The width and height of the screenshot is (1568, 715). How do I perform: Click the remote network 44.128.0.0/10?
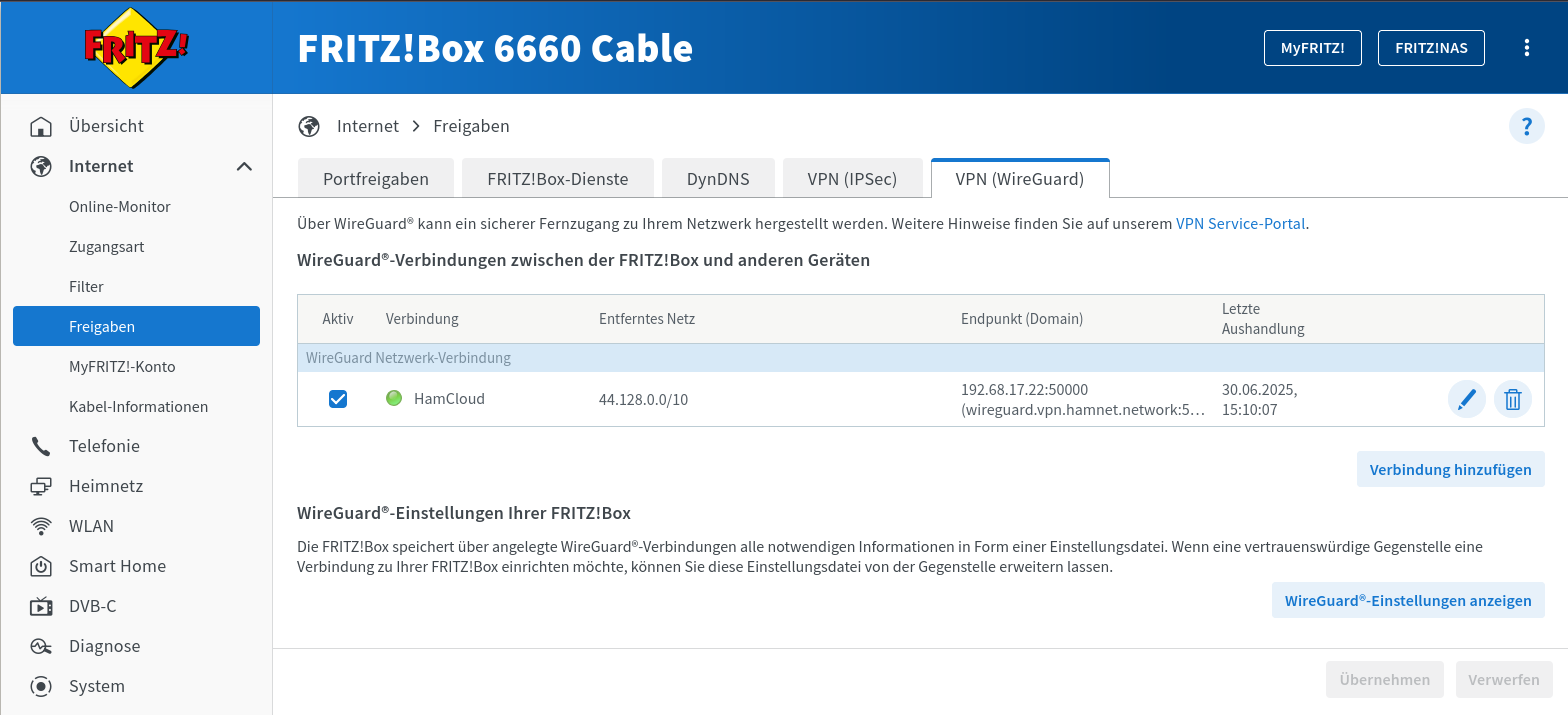click(643, 400)
